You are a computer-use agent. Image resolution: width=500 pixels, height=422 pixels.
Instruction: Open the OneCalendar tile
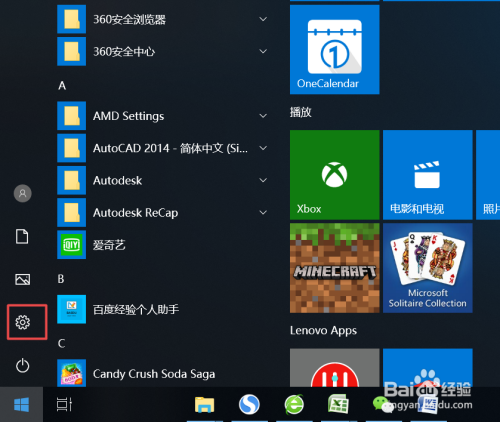[335, 49]
